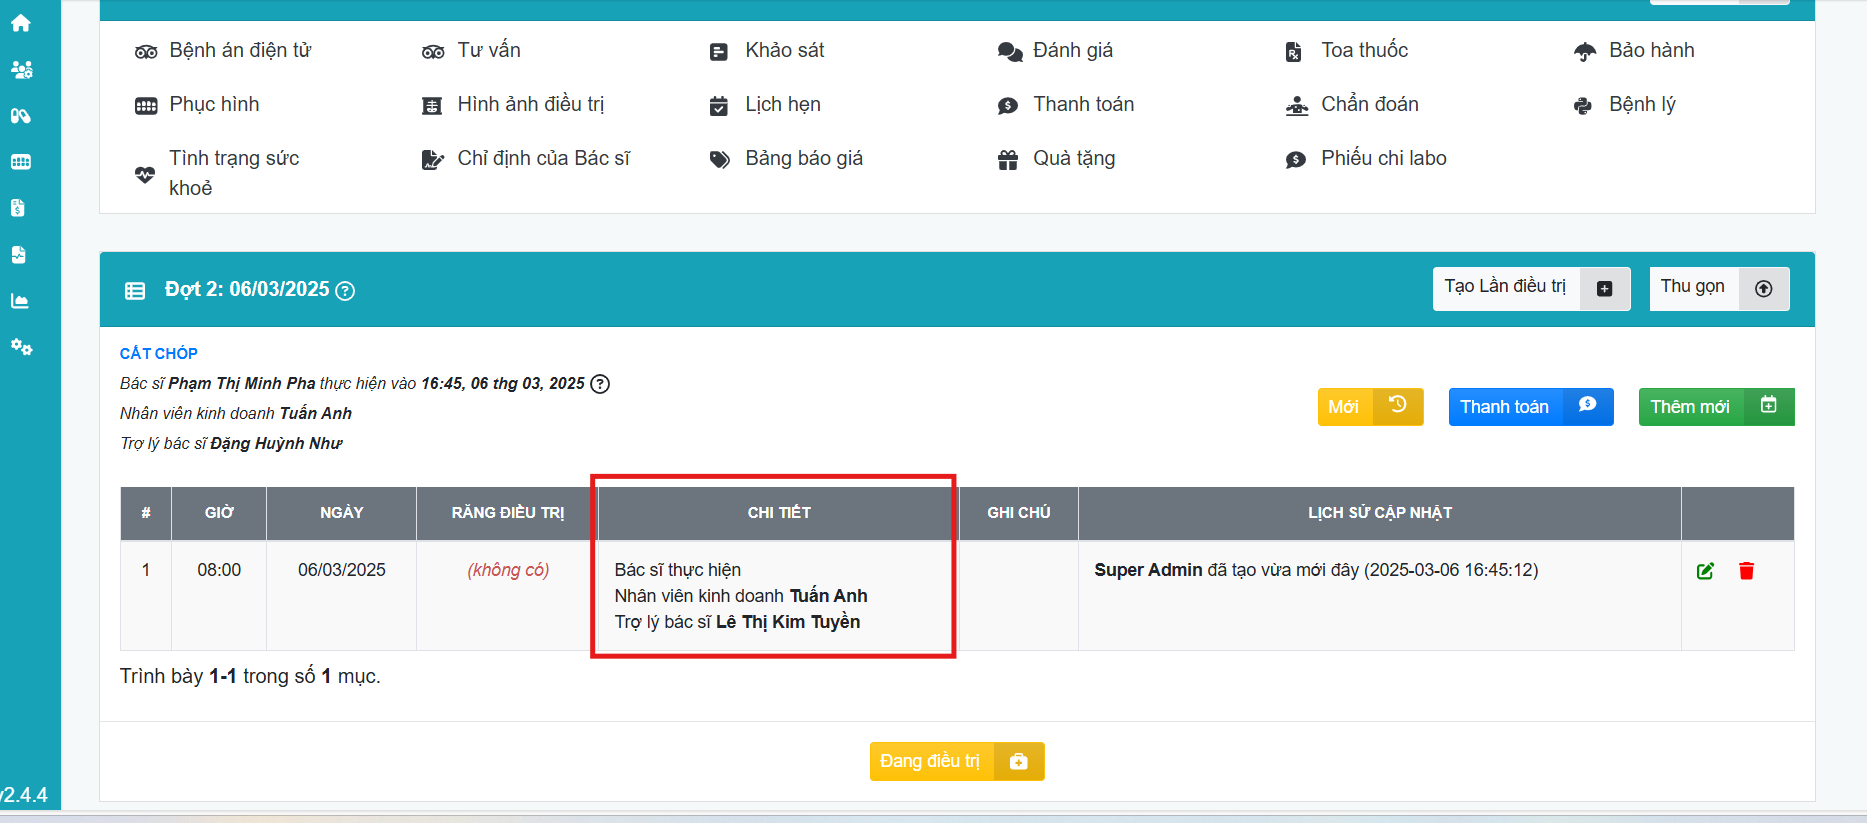Collapse section with Thu gọn button
This screenshot has height=823, width=1867.
[x=1718, y=288]
